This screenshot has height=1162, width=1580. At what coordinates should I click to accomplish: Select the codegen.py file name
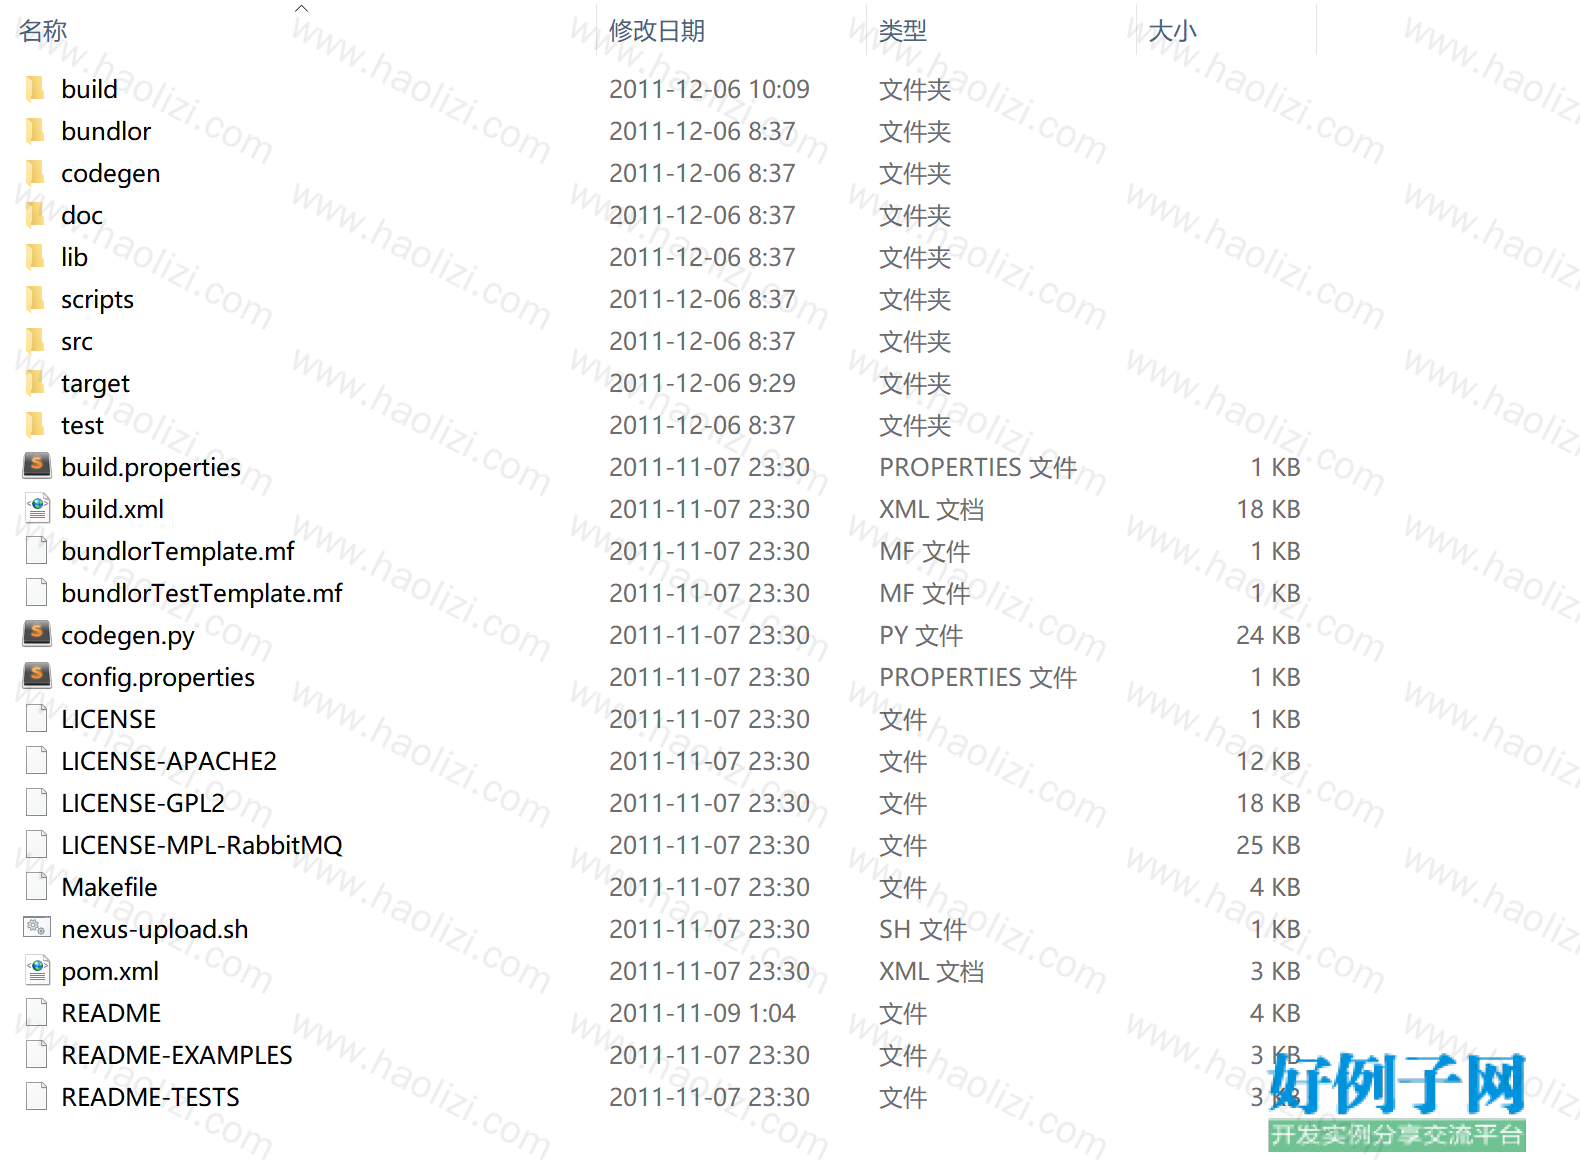(128, 636)
